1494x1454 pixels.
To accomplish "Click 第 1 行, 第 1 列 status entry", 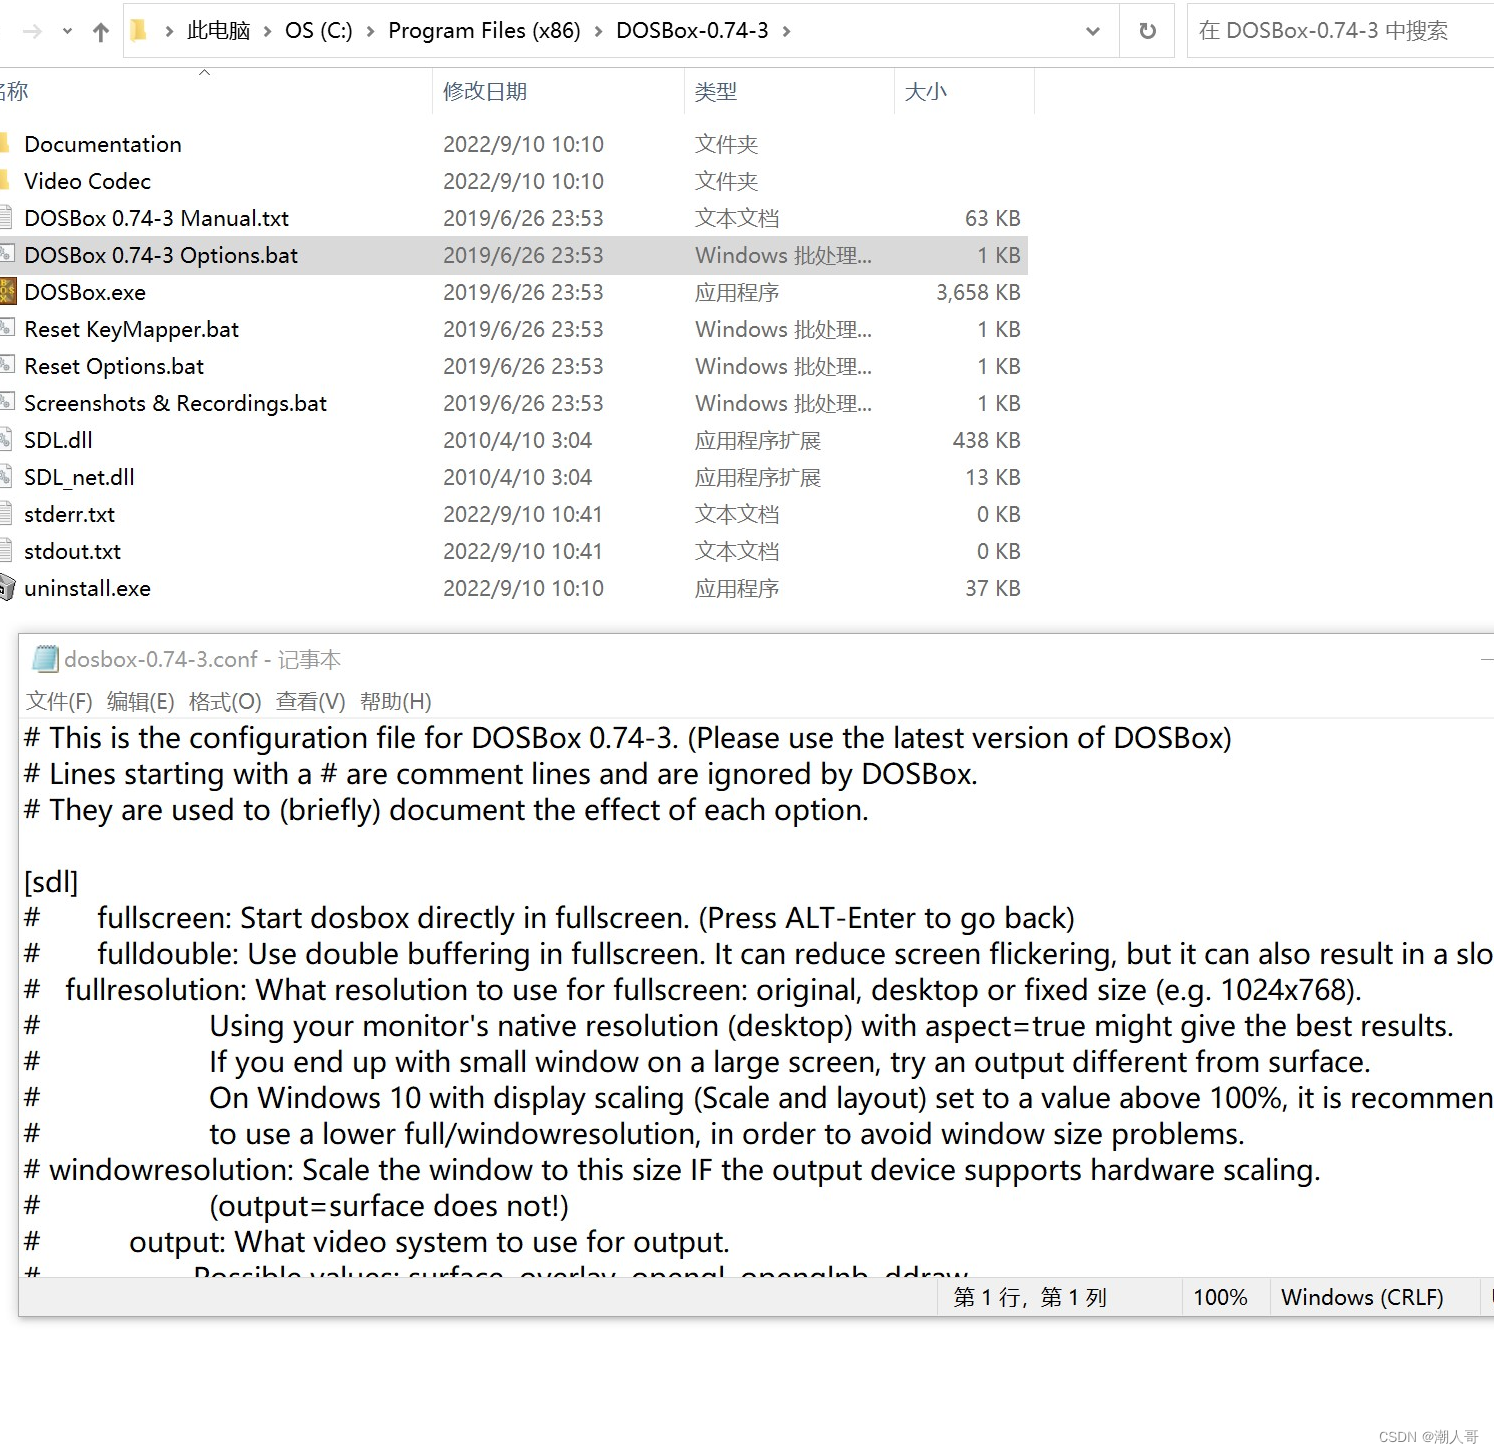I will pos(1030,1297).
